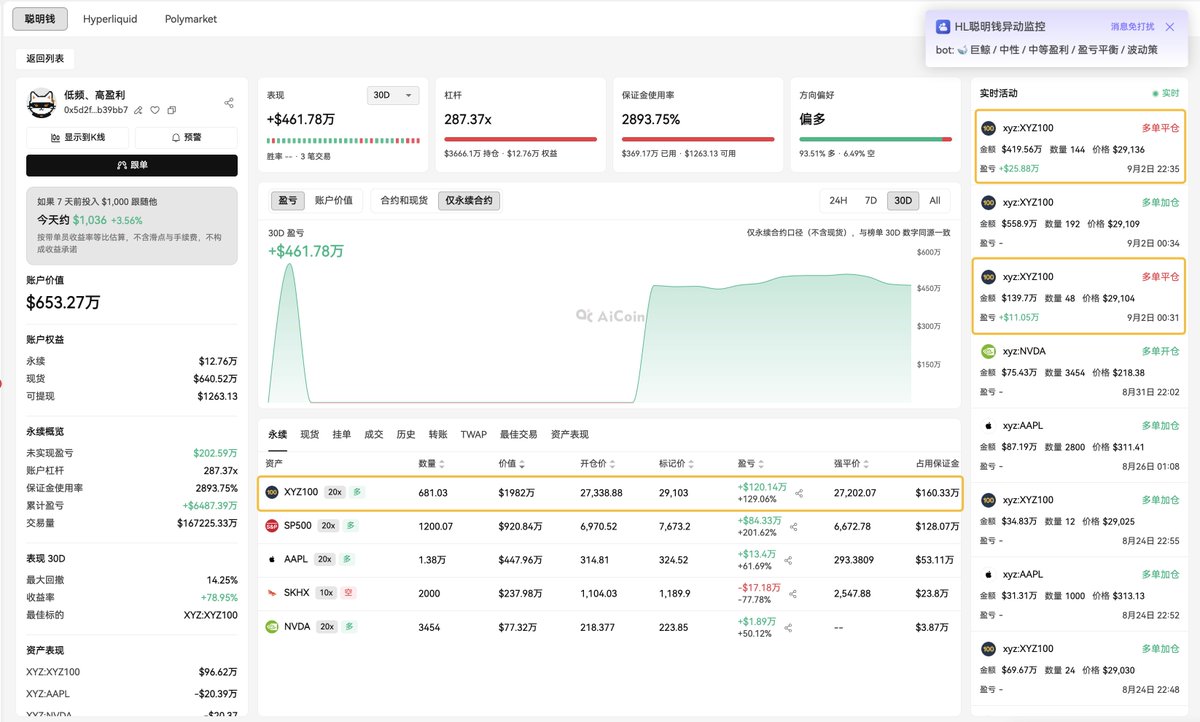Click the win-rate streak strip under +$461.78万

click(343, 139)
